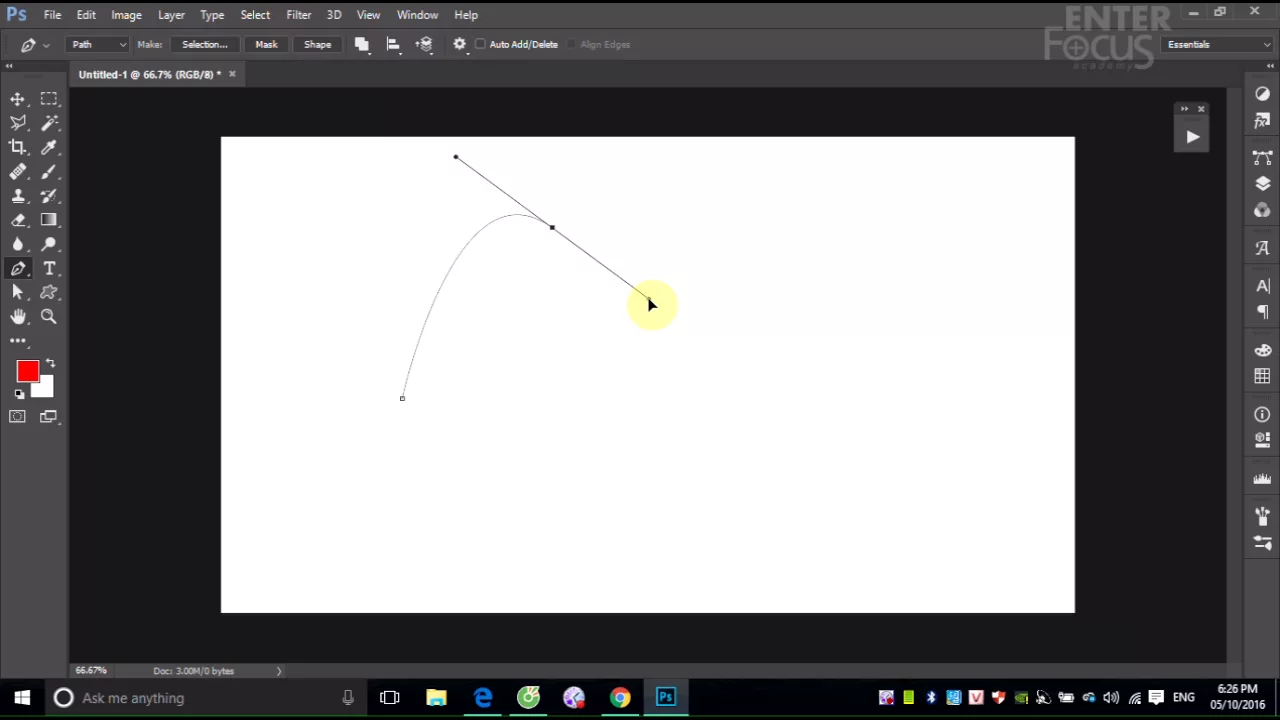Select the Magic Wand tool
Image resolution: width=1280 pixels, height=720 pixels.
(x=49, y=123)
